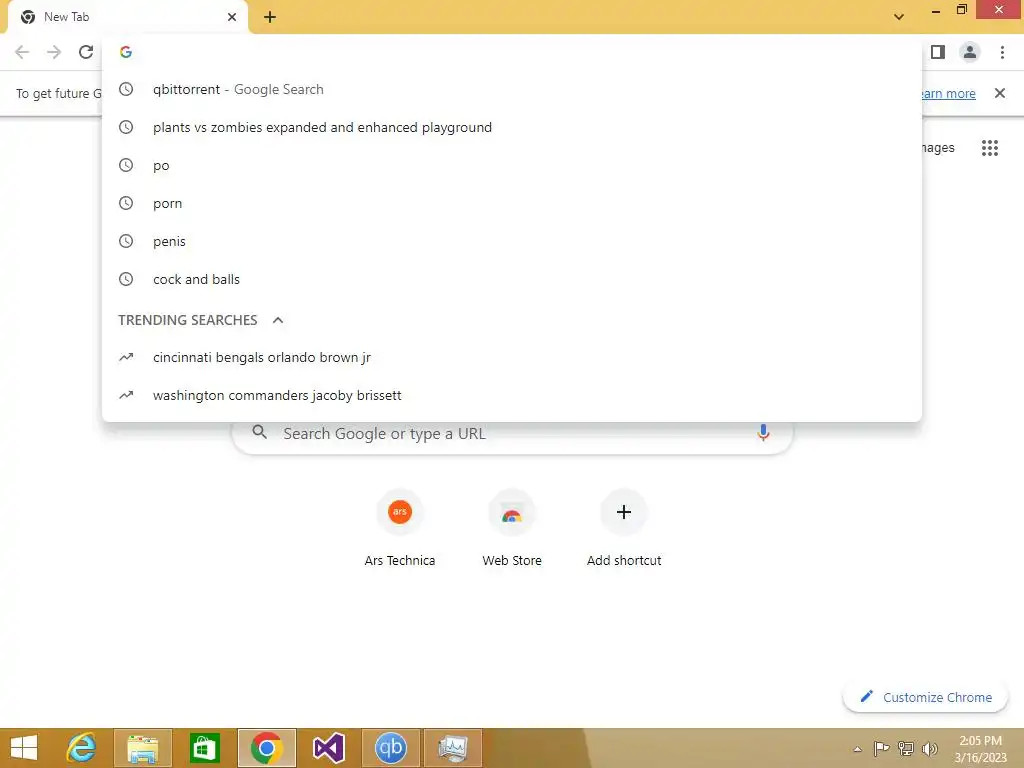Click the browser back arrow
The height and width of the screenshot is (768, 1024).
pos(22,52)
